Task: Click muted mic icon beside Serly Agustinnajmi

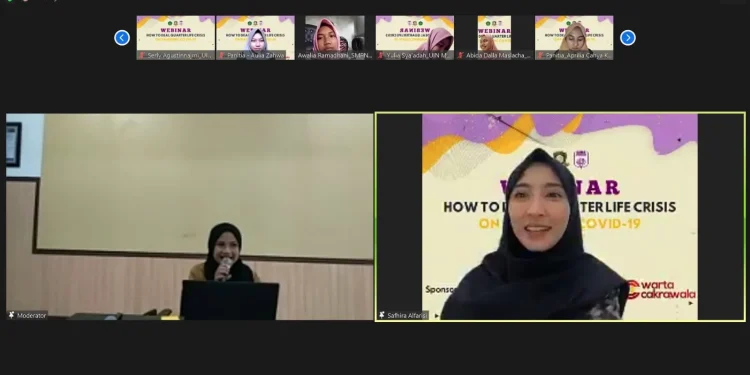Action: [x=142, y=55]
